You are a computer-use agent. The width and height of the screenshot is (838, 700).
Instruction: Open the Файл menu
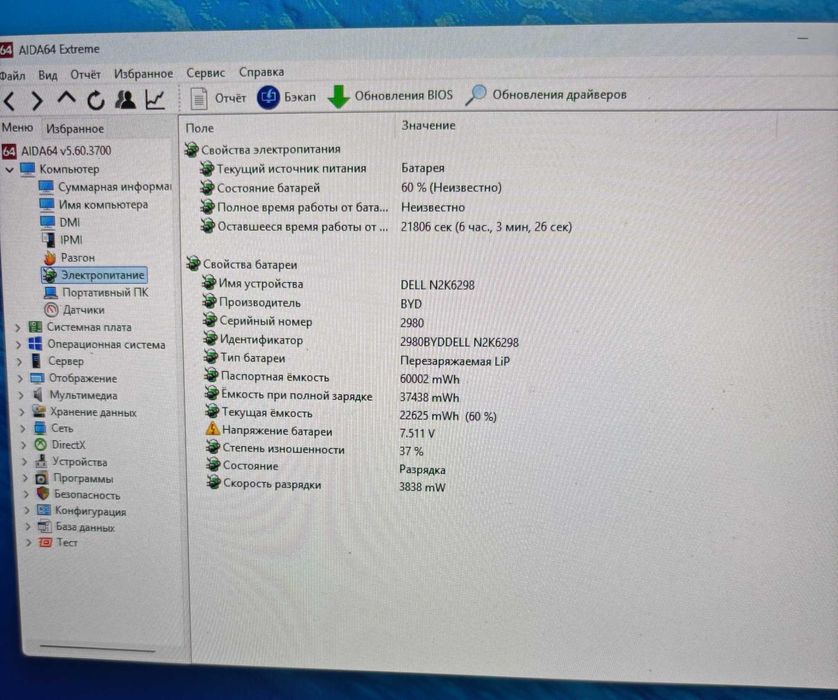(12, 76)
